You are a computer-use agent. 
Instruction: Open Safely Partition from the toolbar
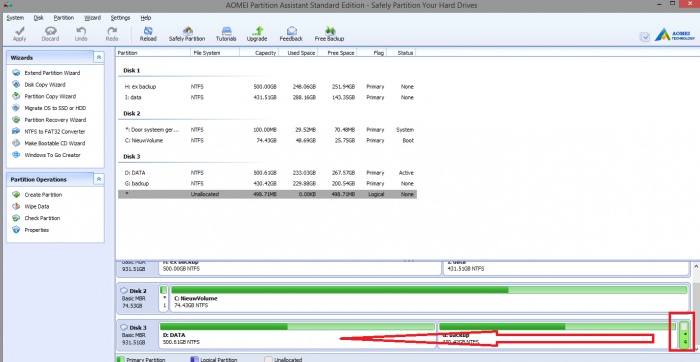click(187, 34)
